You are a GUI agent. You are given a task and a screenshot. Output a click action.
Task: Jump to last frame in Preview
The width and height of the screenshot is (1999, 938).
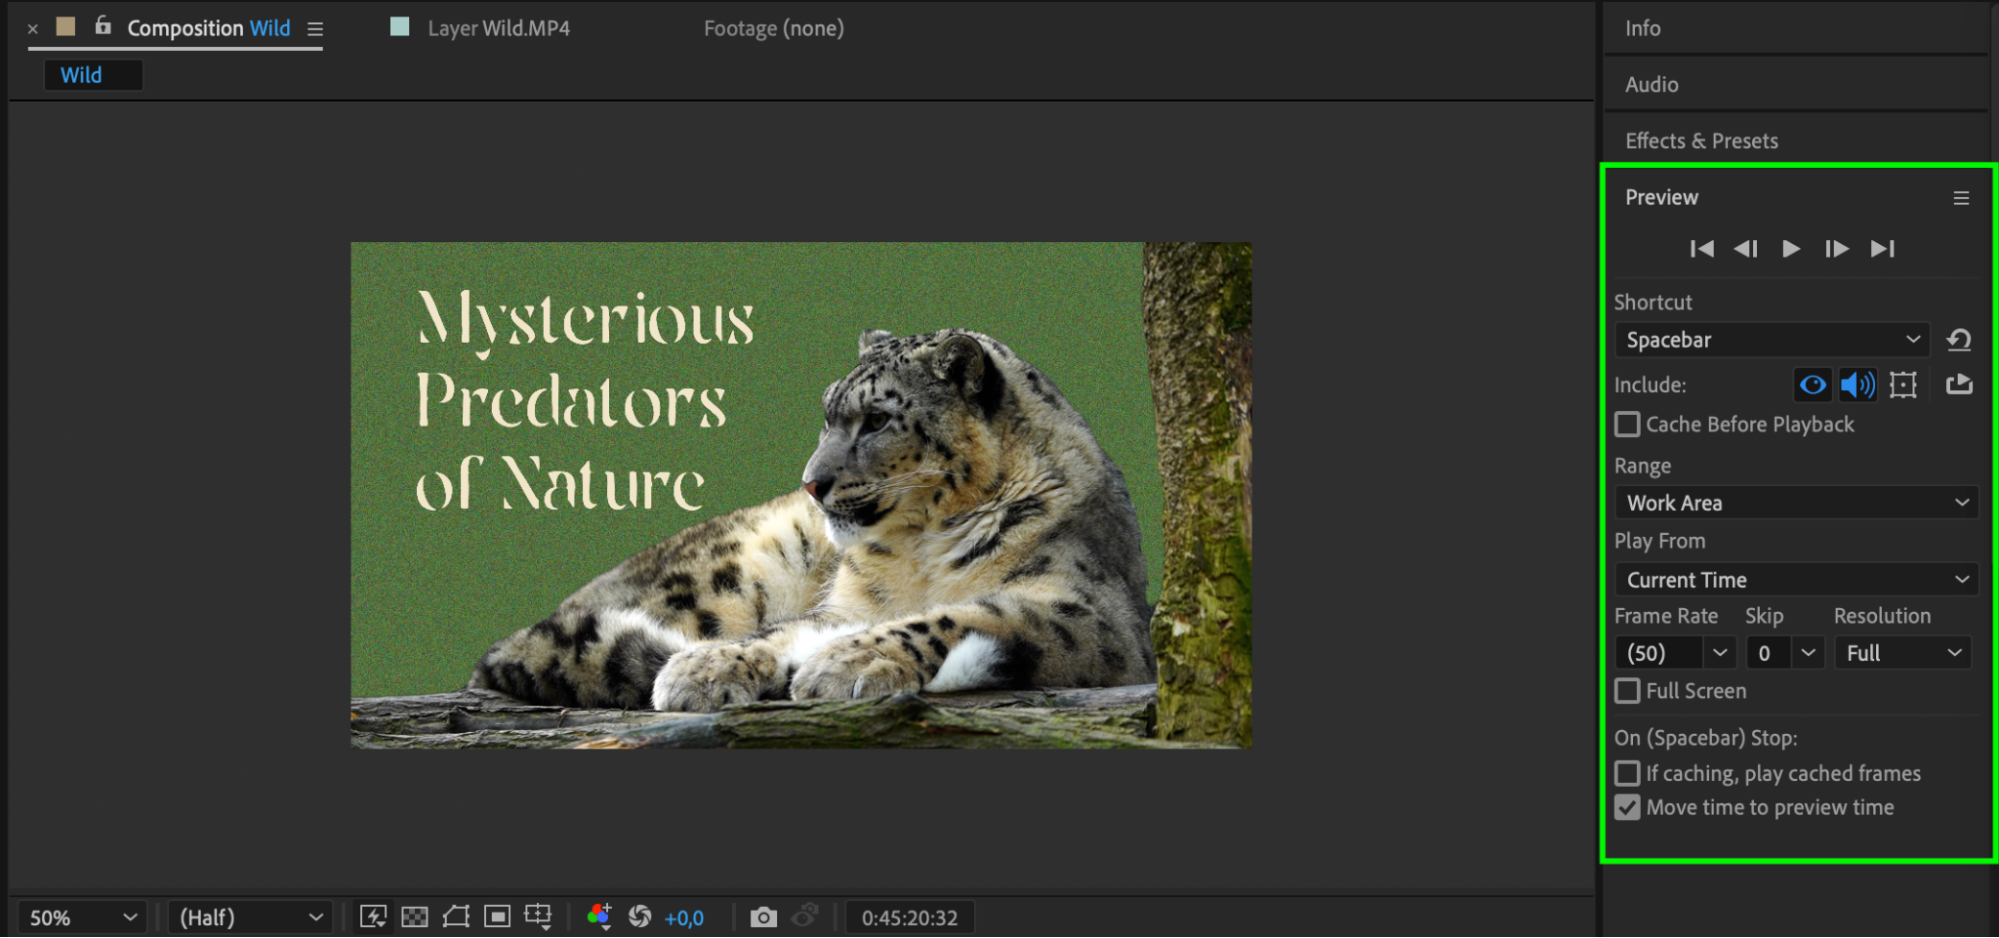[x=1882, y=249]
